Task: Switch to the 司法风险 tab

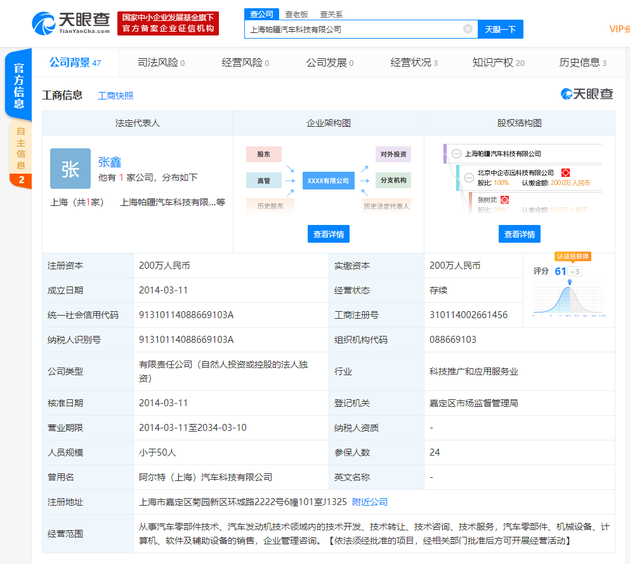Action: coord(160,62)
